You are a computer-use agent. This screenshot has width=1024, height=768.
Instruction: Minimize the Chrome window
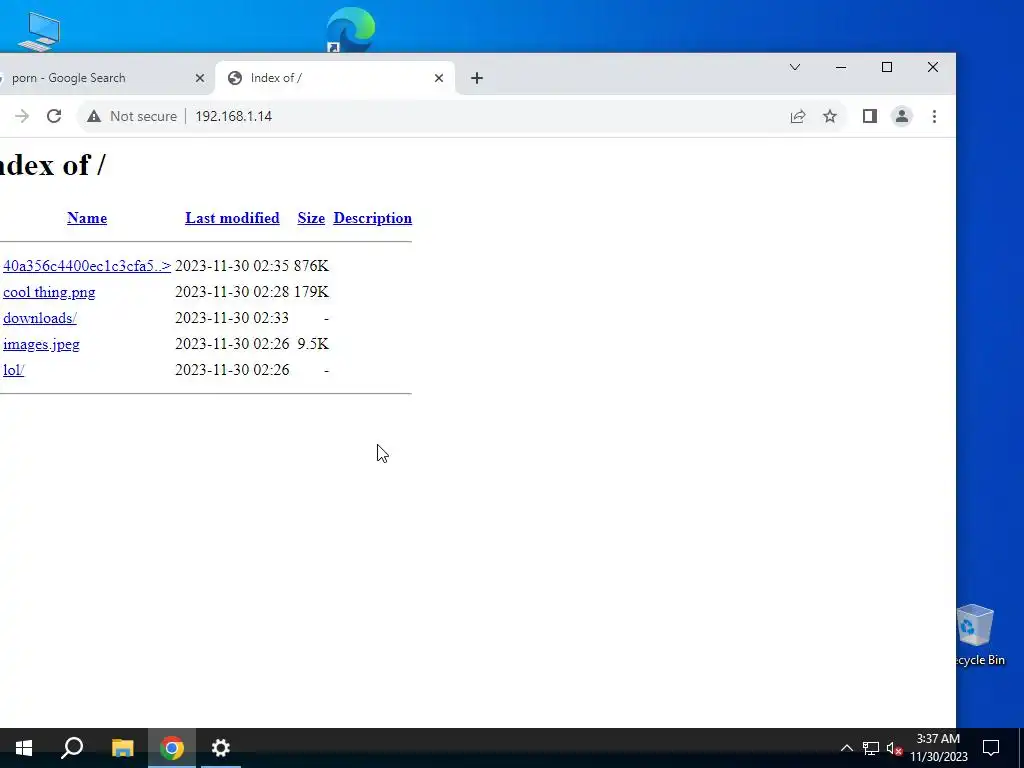coord(841,67)
